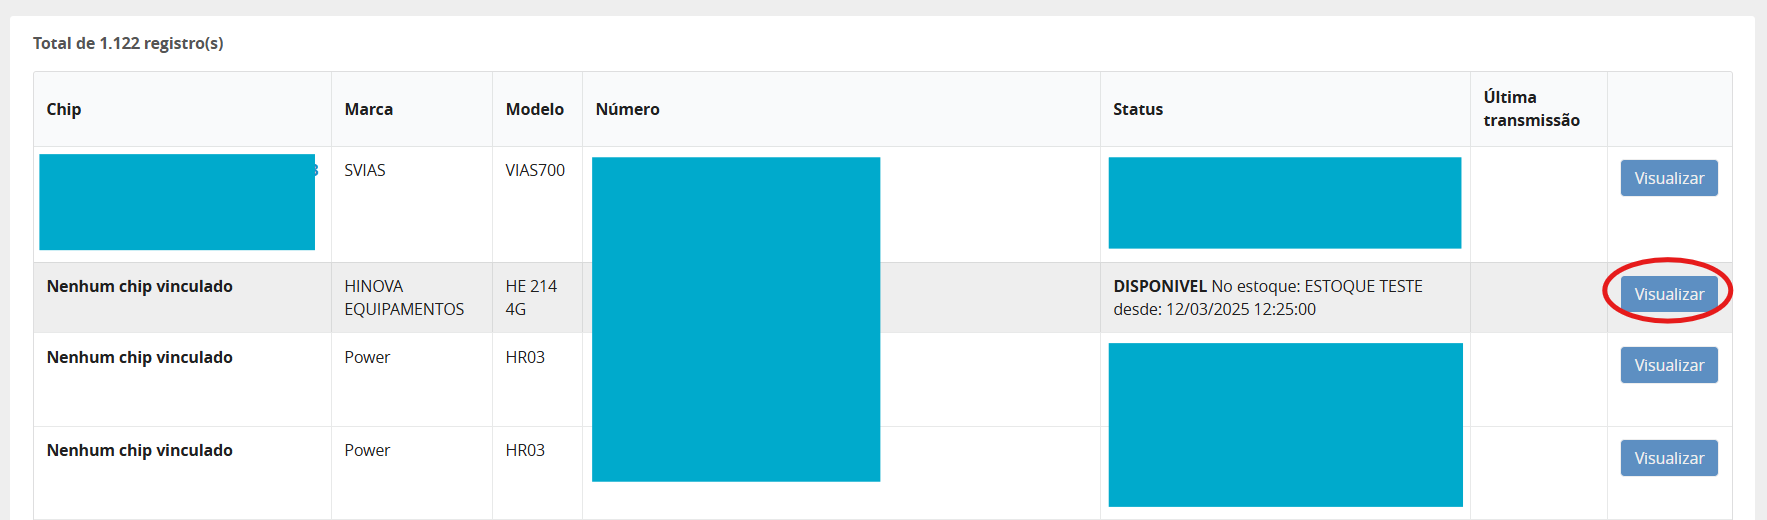Click DISPONIVEL status text in HINOVA row

pos(1160,286)
